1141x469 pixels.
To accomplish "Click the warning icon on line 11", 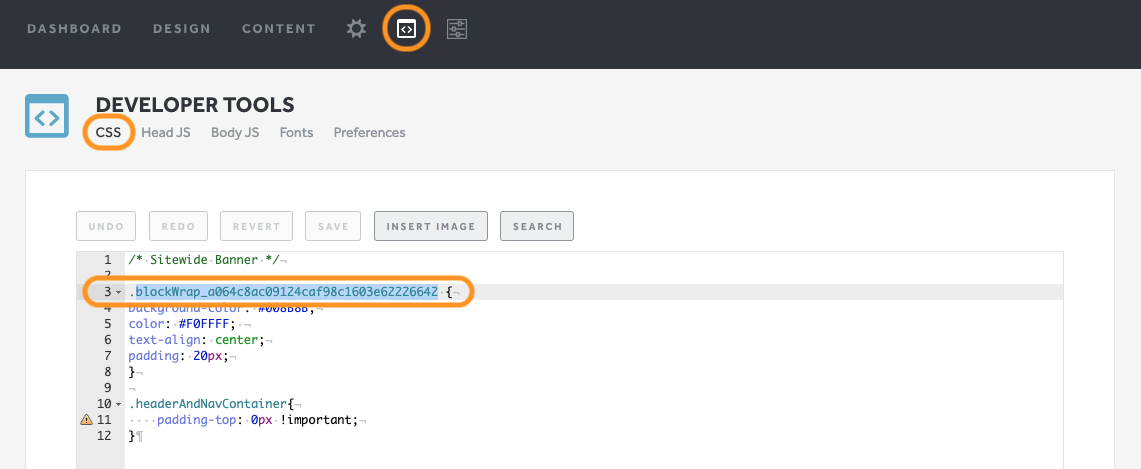I will pos(86,420).
